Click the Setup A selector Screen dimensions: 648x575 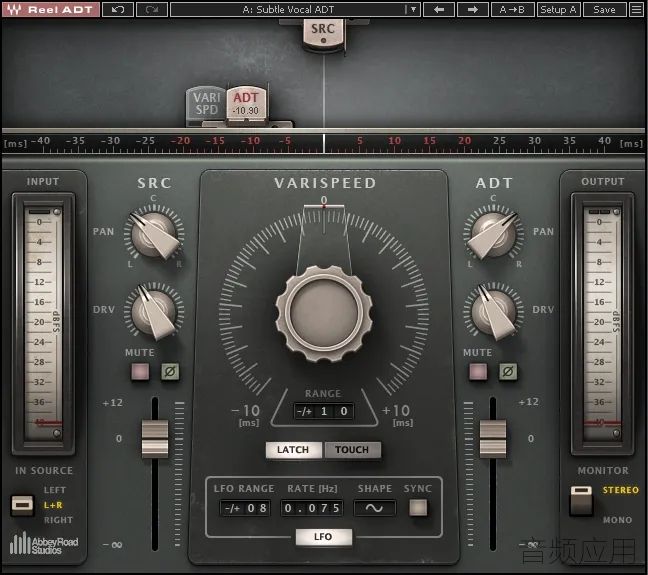pyautogui.click(x=558, y=10)
